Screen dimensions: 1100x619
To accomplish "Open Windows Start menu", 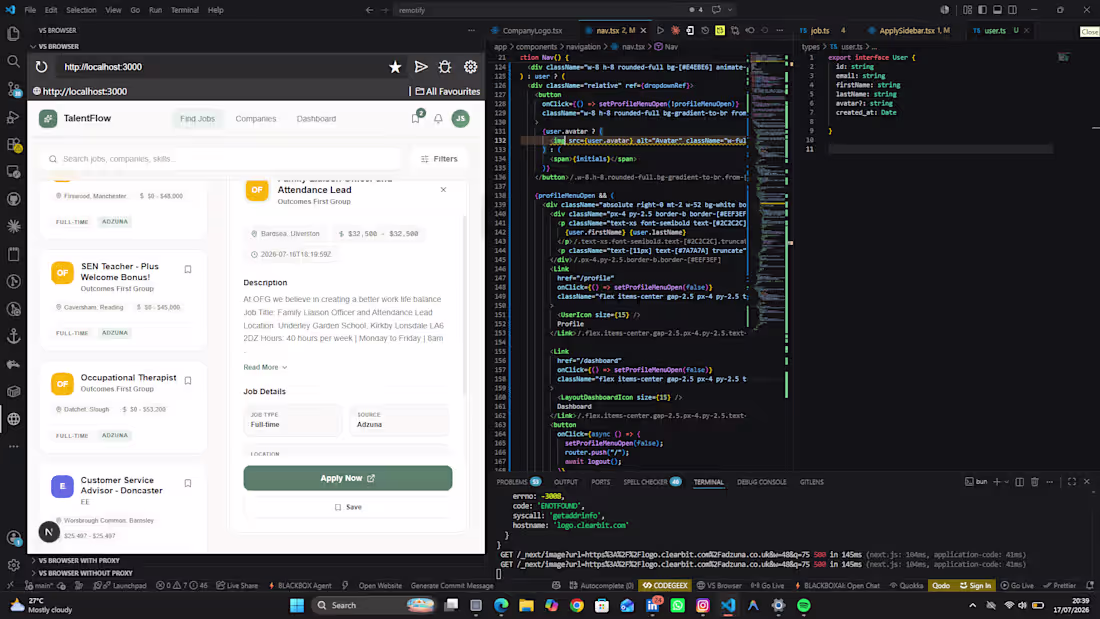I will 297,605.
